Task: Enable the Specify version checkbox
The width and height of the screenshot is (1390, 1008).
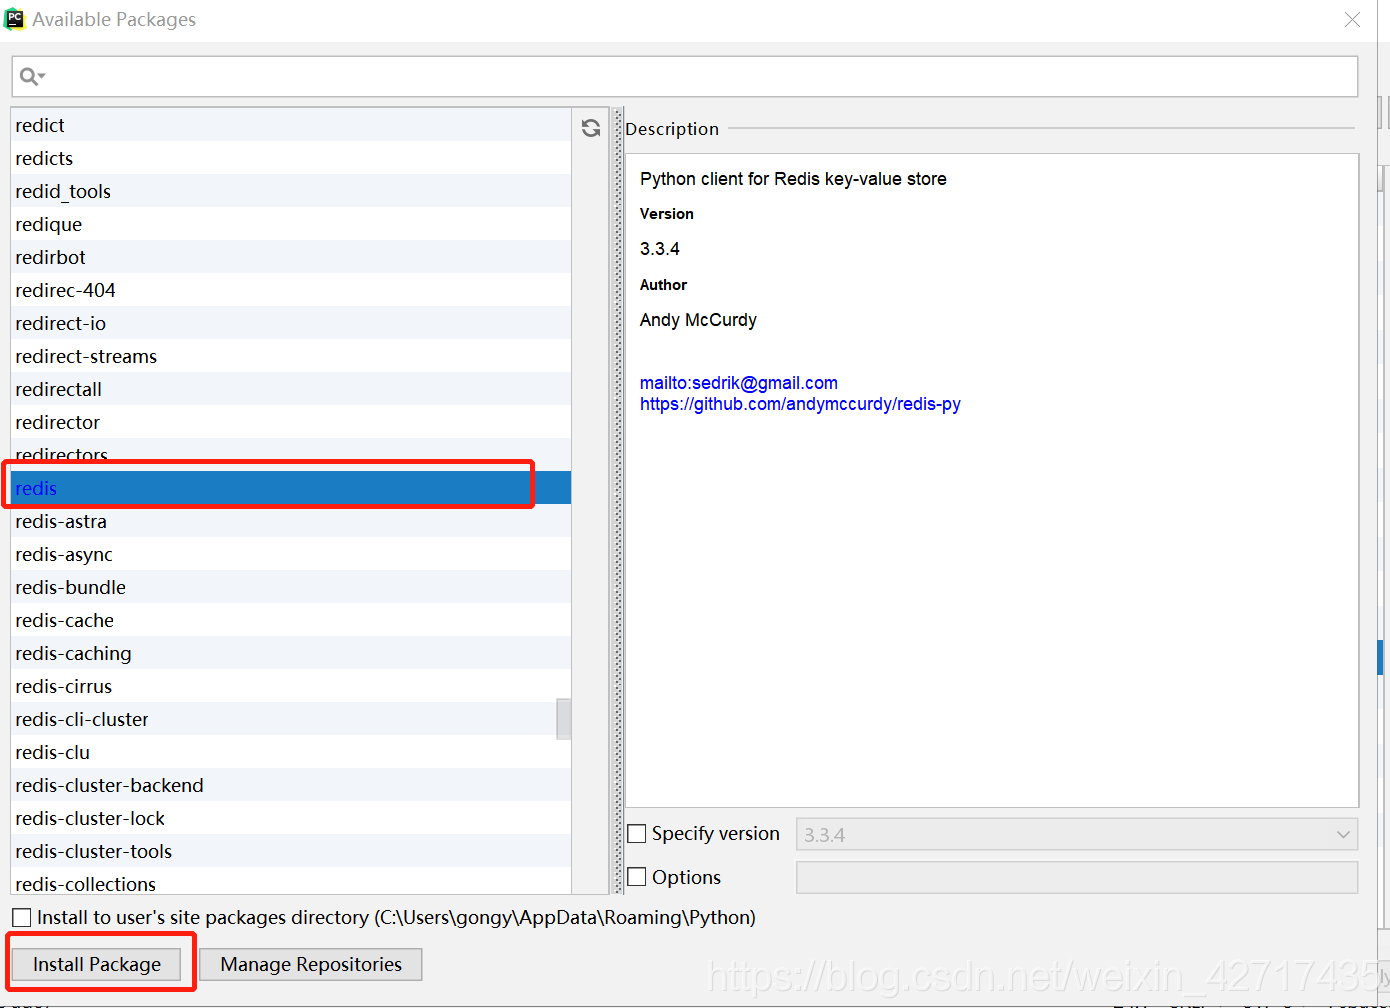Action: tap(637, 833)
